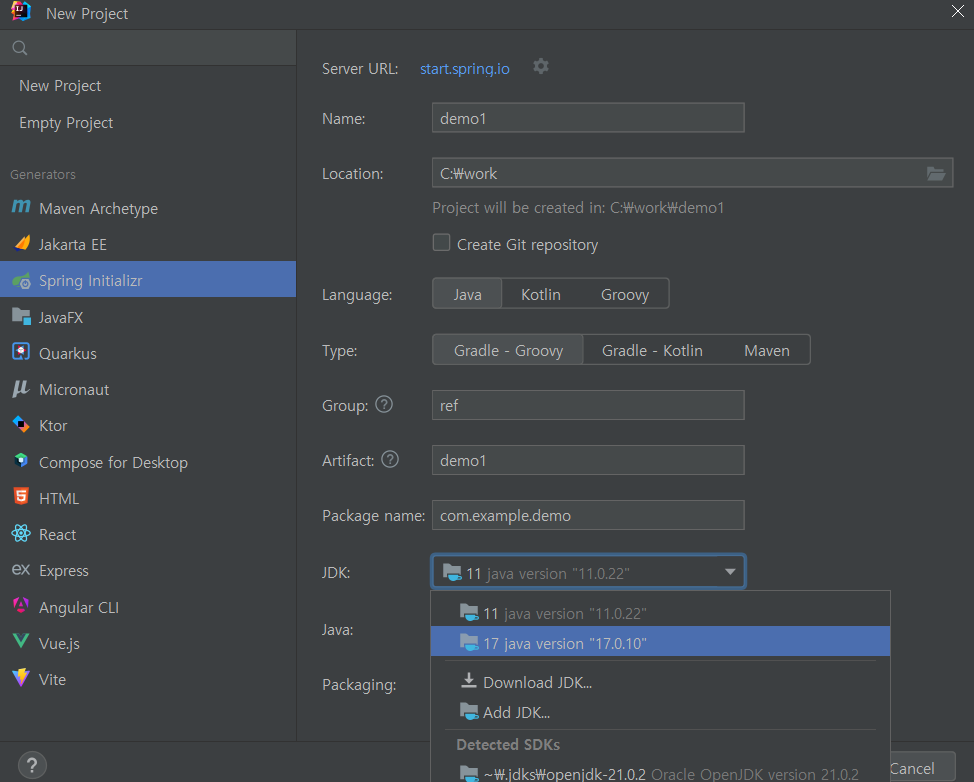This screenshot has height=782, width=974.
Task: Click the Micronaut mu icon
Action: (21, 389)
